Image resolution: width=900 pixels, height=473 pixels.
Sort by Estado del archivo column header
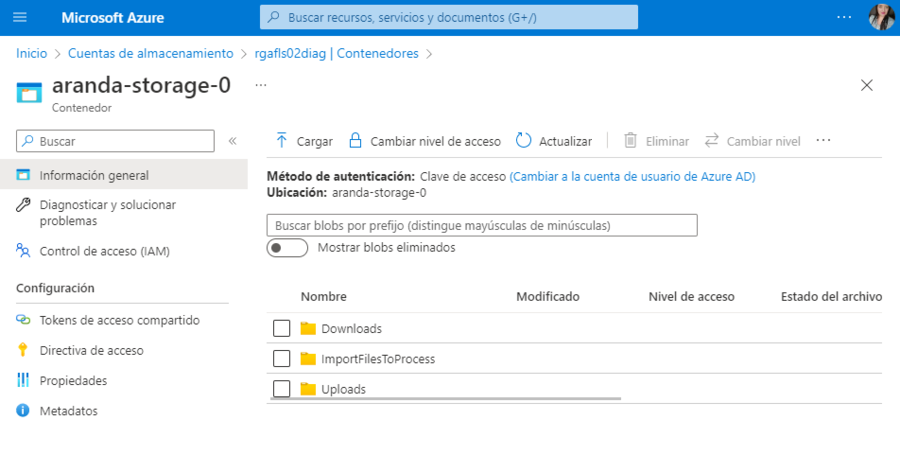(x=831, y=297)
